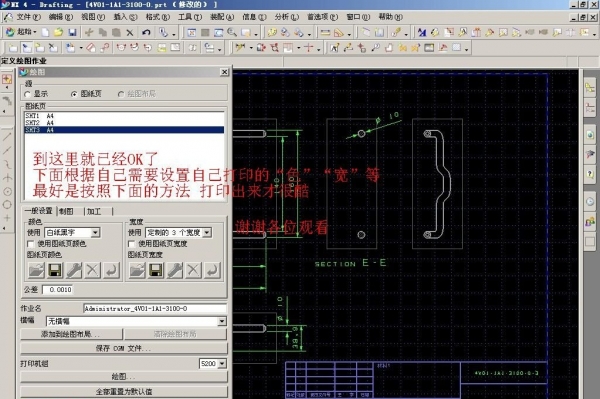Click the 公差 tolerance input field
600x399 pixels.
[x=57, y=290]
